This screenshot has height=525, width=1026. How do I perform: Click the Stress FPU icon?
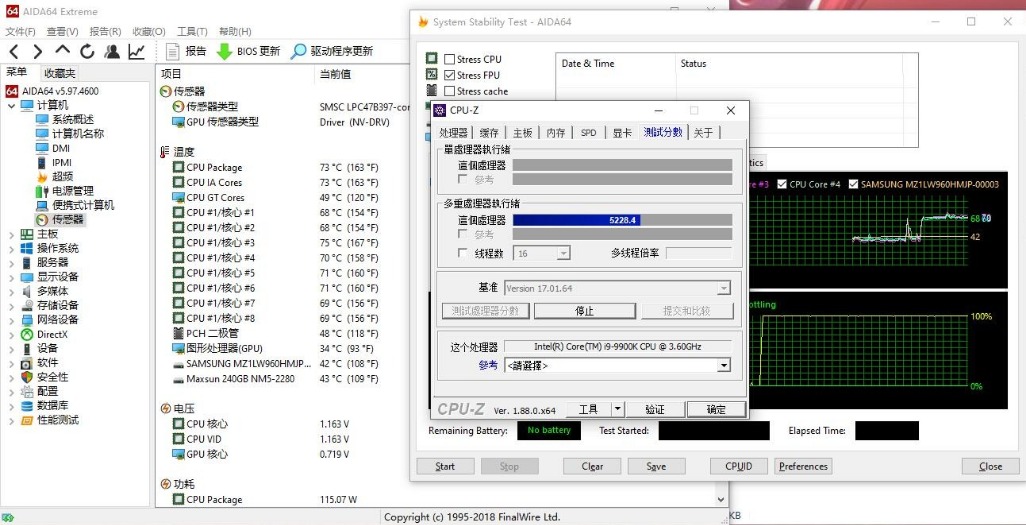[432, 75]
